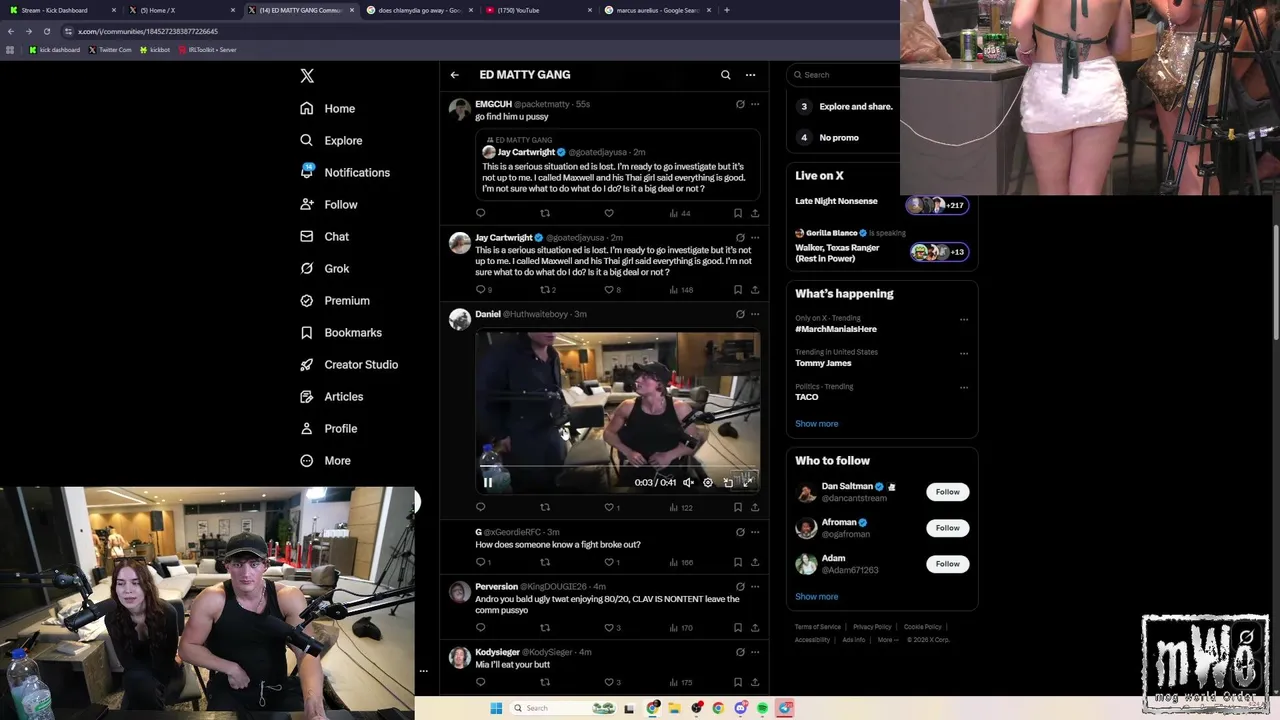1280x720 pixels.
Task: Open a new browser tab
Action: (x=726, y=10)
